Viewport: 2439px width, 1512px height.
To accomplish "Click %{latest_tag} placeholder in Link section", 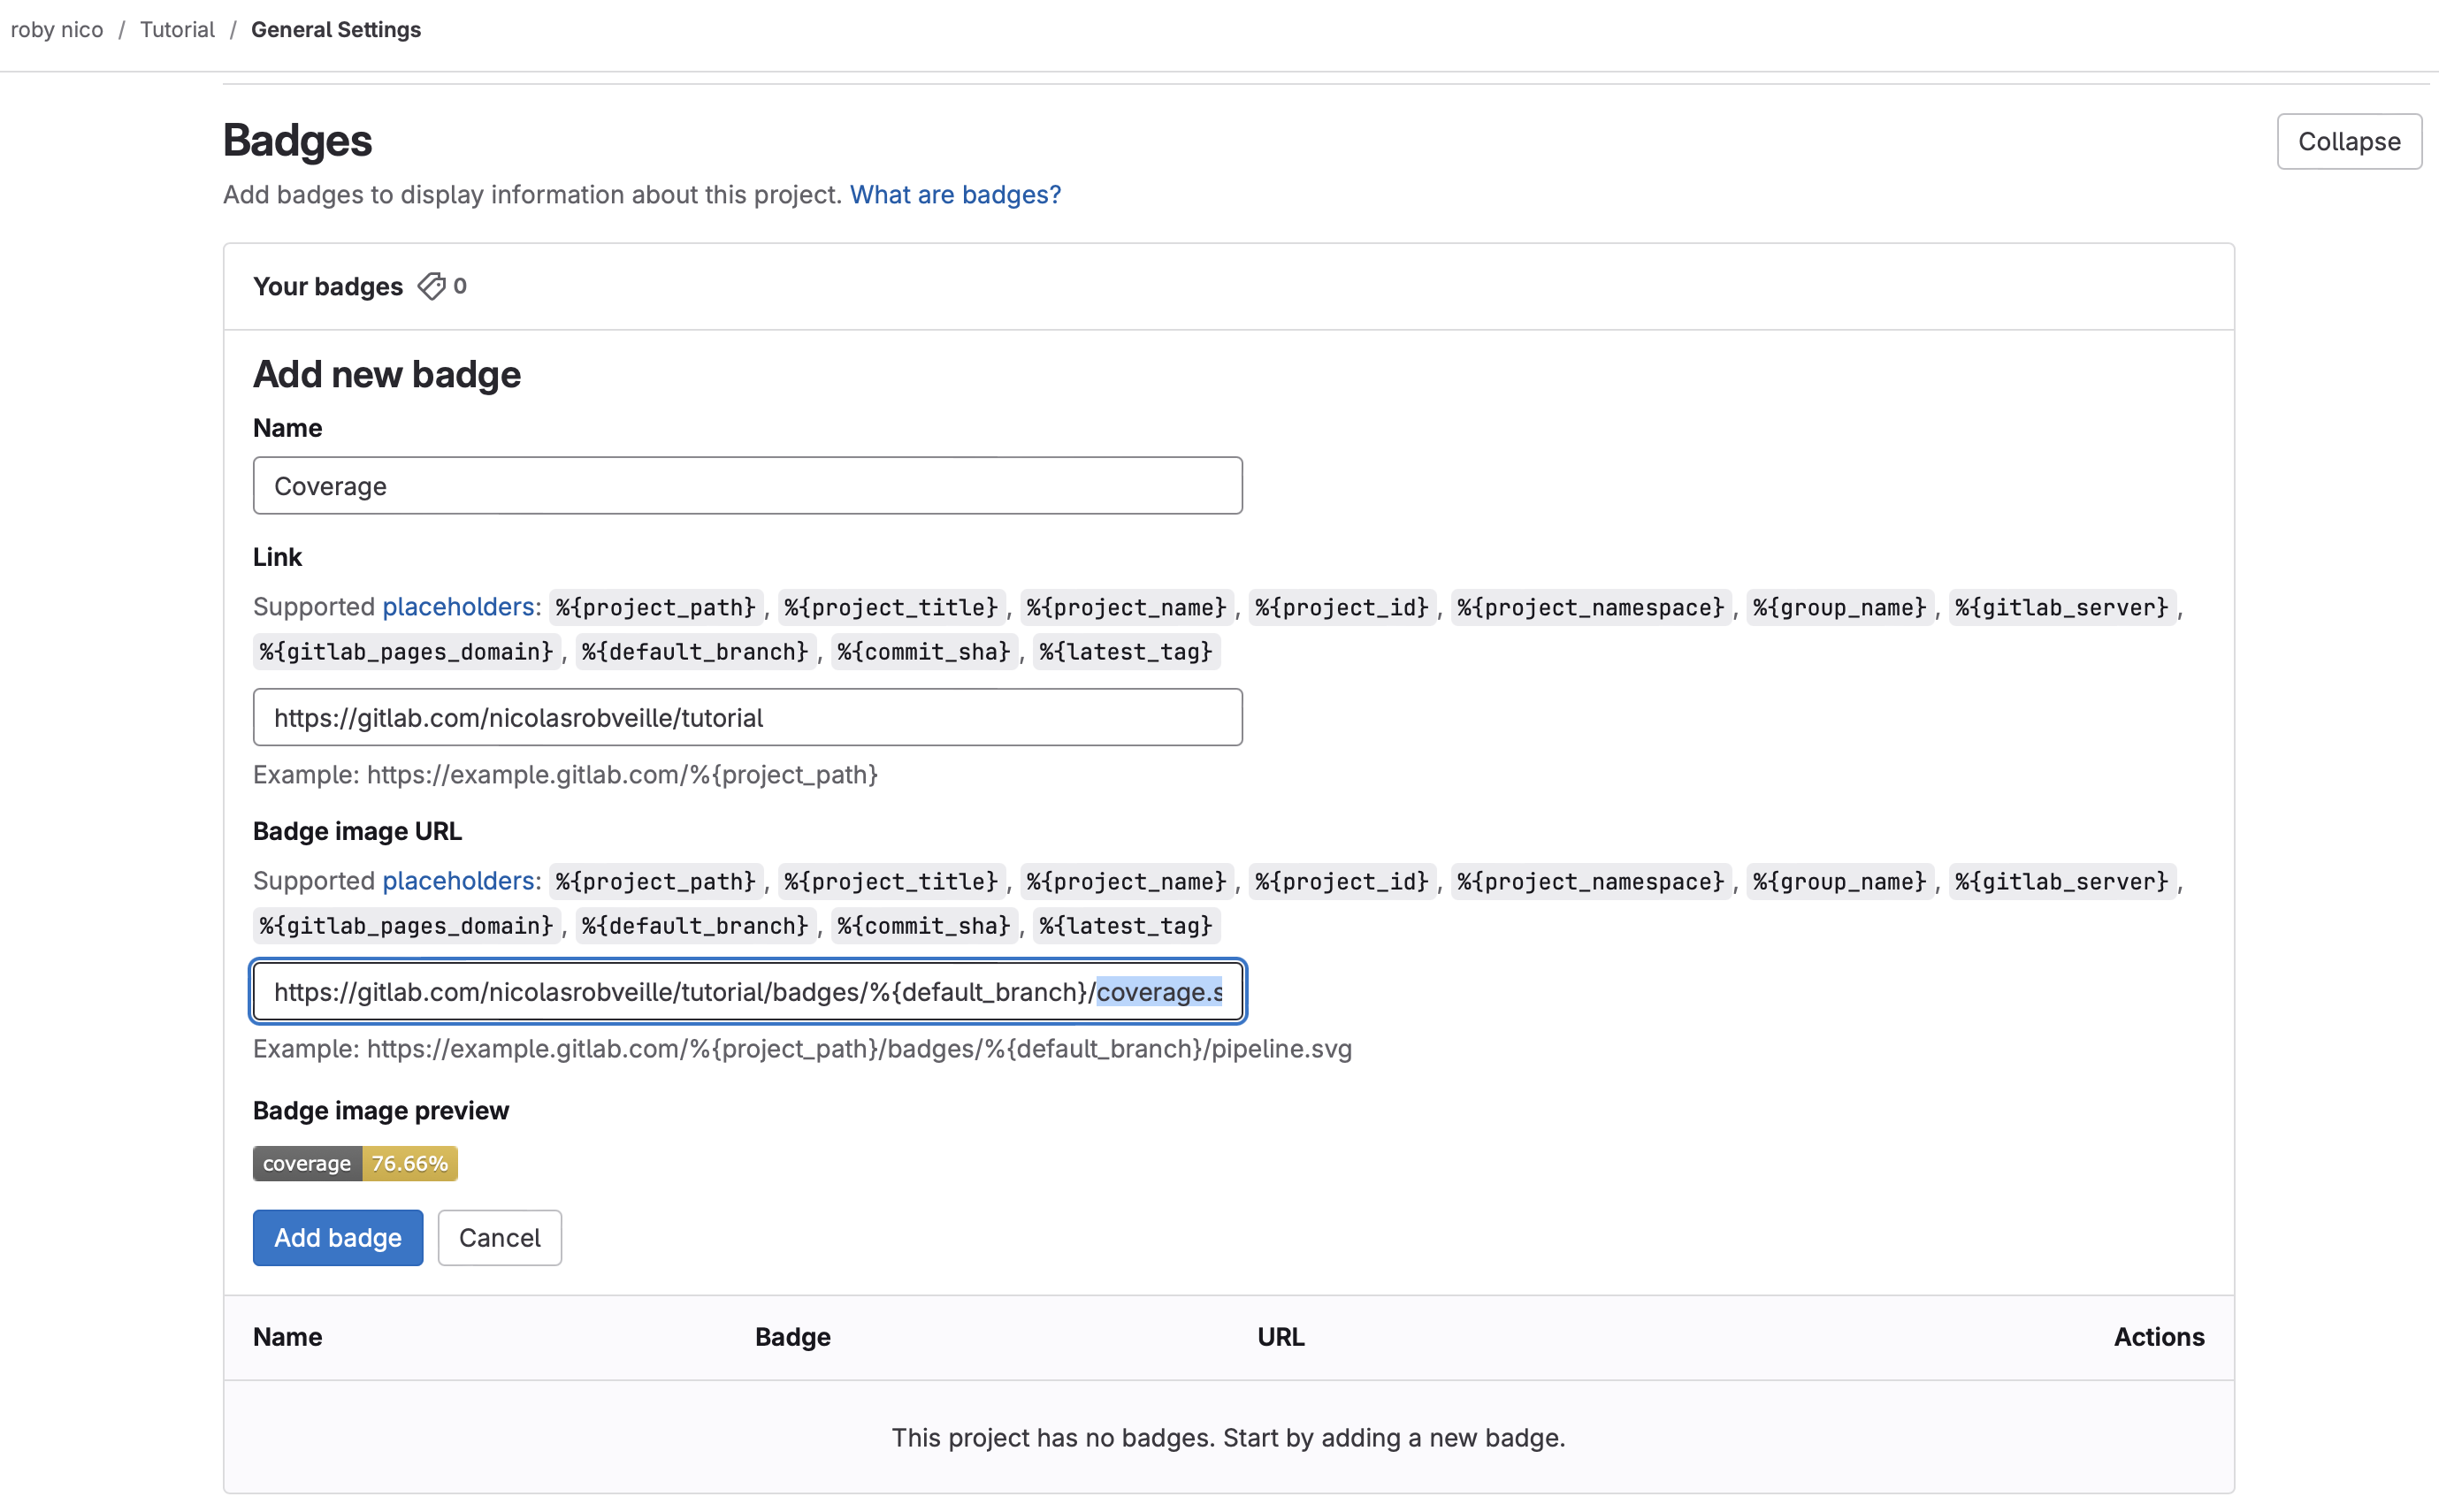I will tap(1126, 652).
